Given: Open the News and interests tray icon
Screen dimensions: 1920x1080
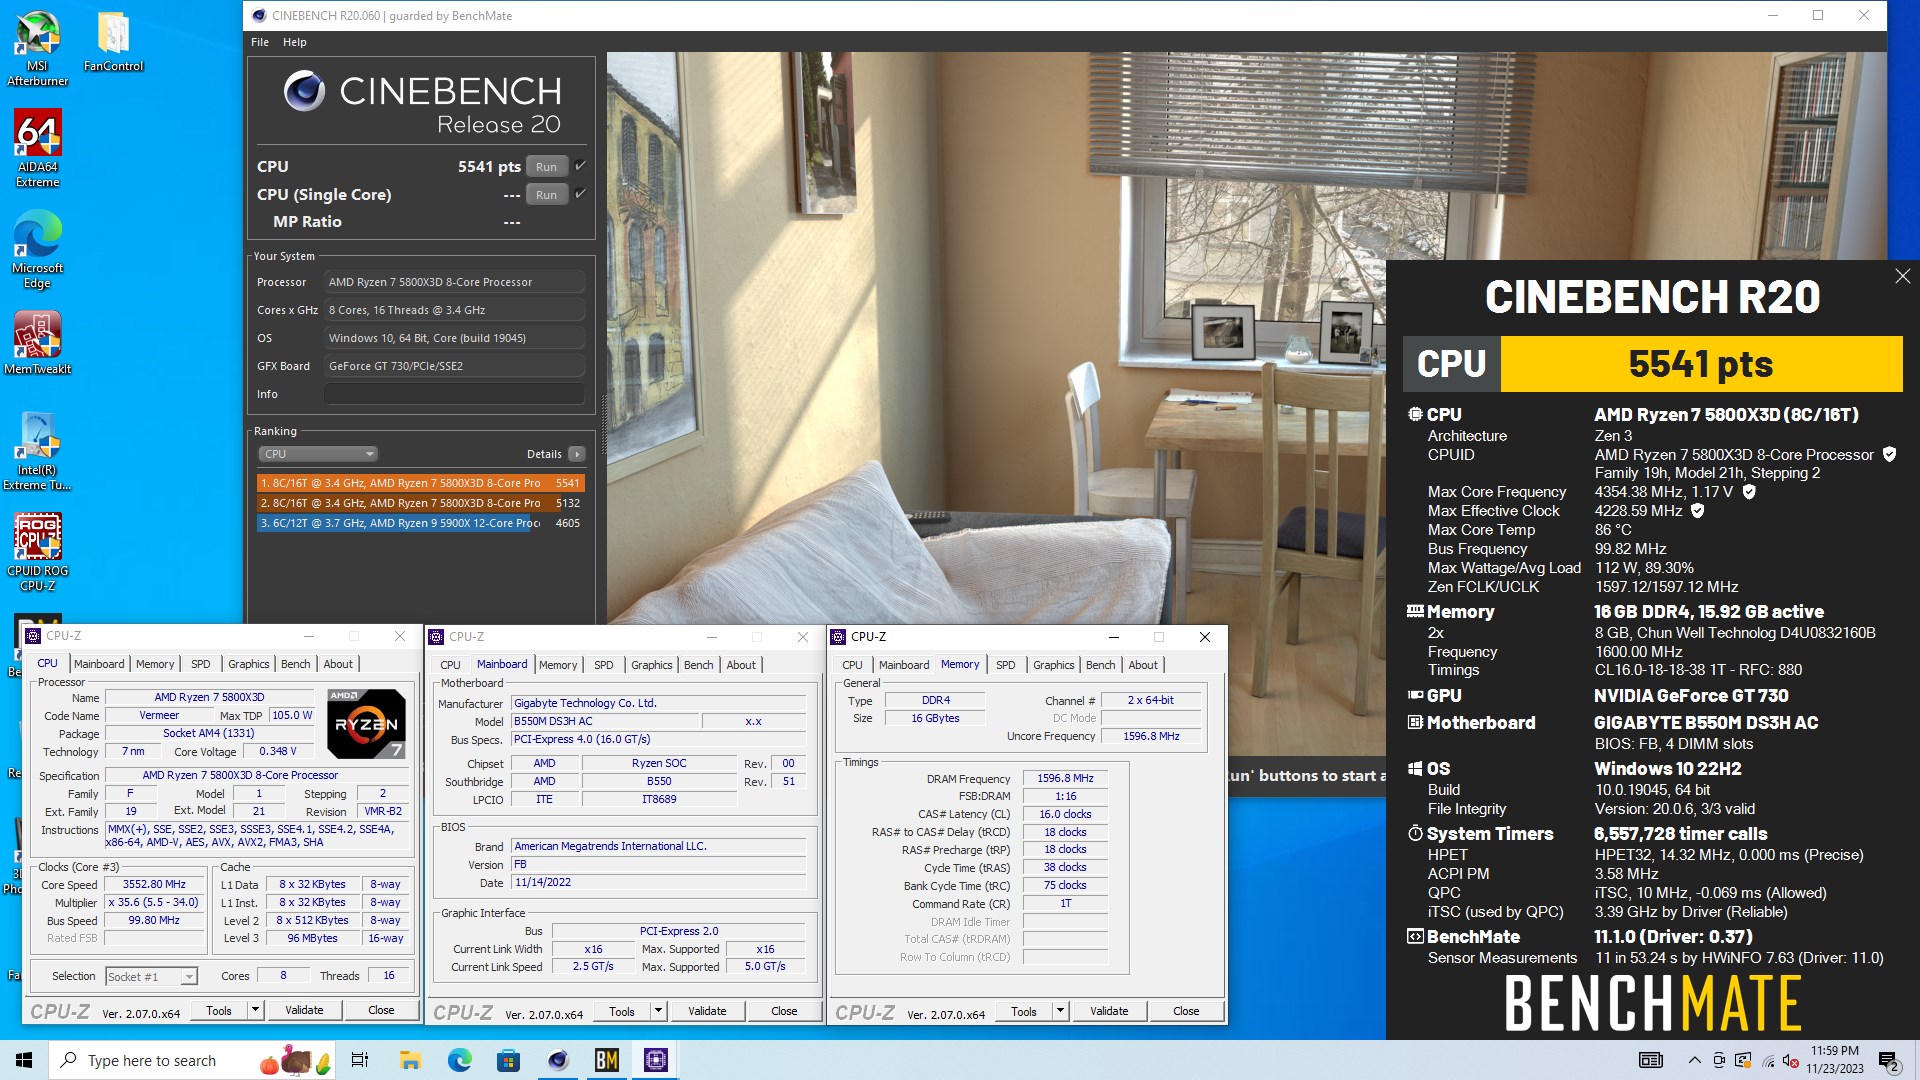Looking at the screenshot, I should [1650, 1060].
